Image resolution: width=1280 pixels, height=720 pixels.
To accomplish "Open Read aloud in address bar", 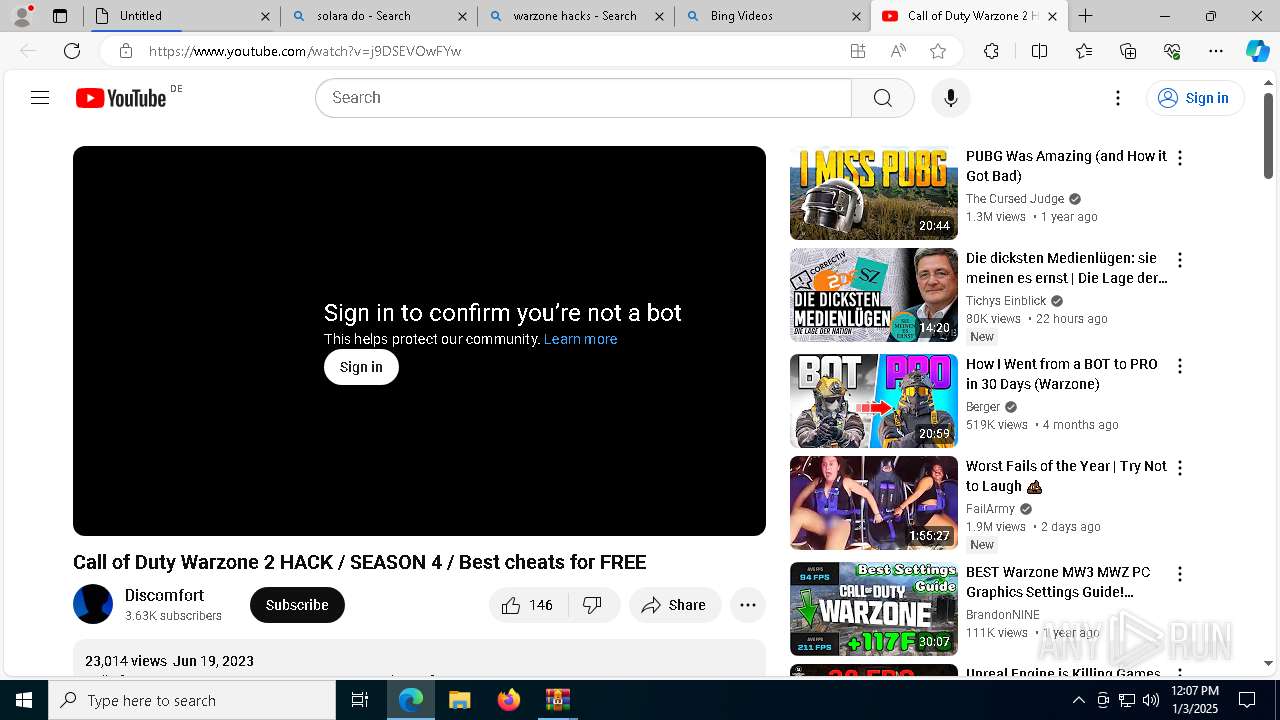I will click(898, 51).
